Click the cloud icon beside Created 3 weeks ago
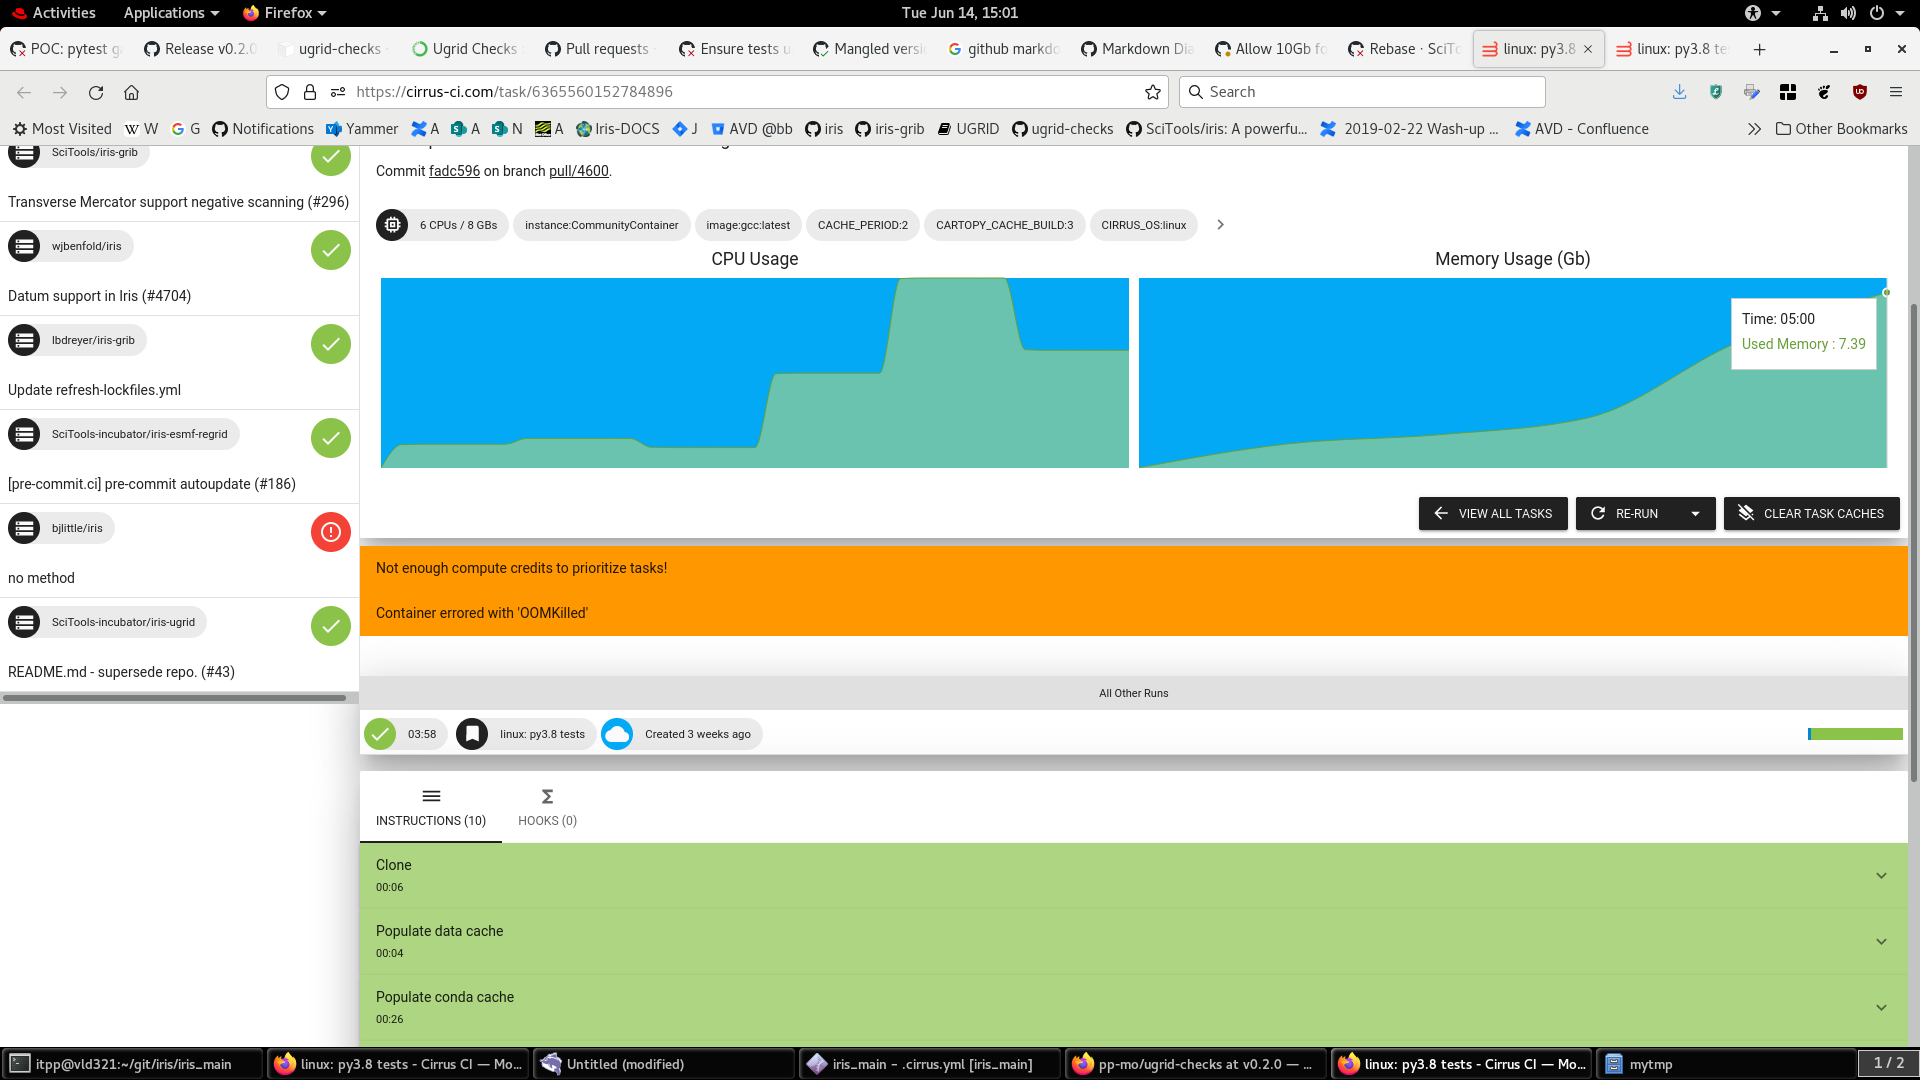 [617, 734]
